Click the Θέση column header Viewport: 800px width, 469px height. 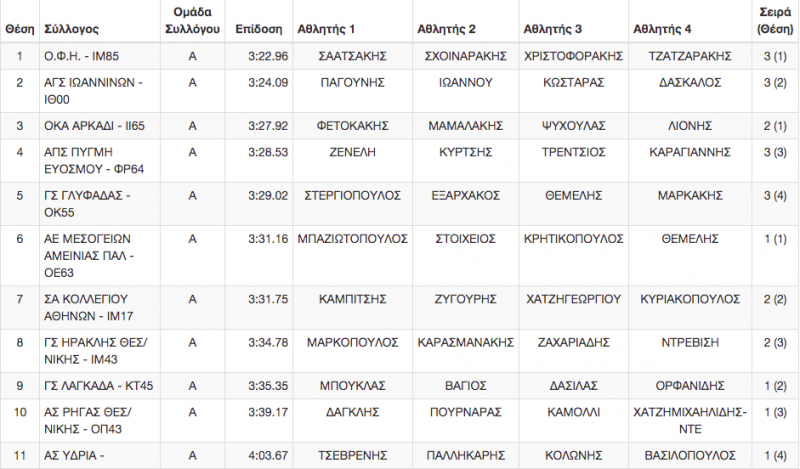(19, 29)
